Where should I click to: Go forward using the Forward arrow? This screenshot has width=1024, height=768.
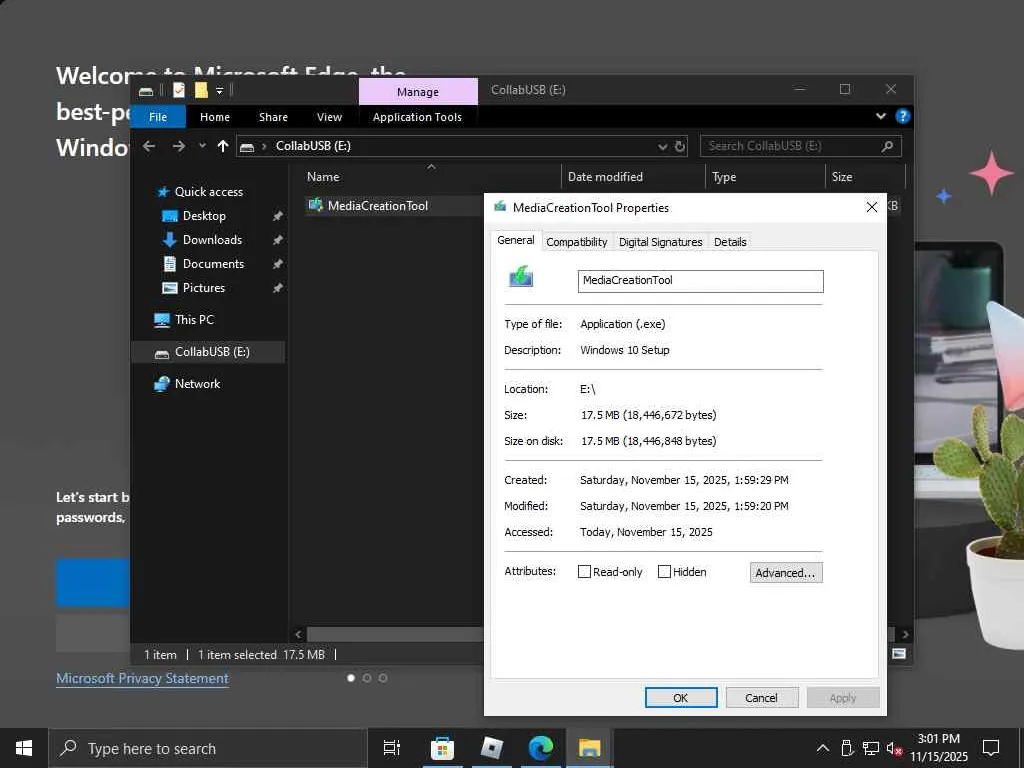pos(178,146)
